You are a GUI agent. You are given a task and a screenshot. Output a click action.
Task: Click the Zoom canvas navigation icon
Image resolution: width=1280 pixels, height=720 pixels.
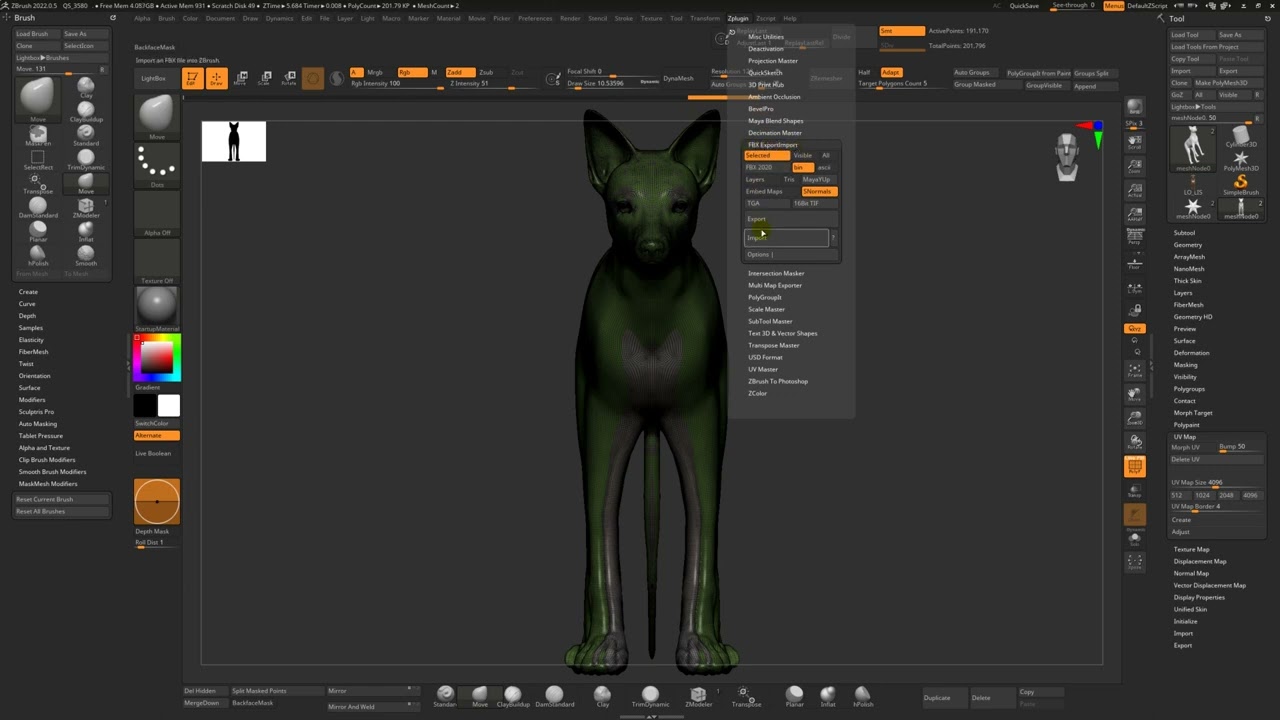pos(1135,167)
